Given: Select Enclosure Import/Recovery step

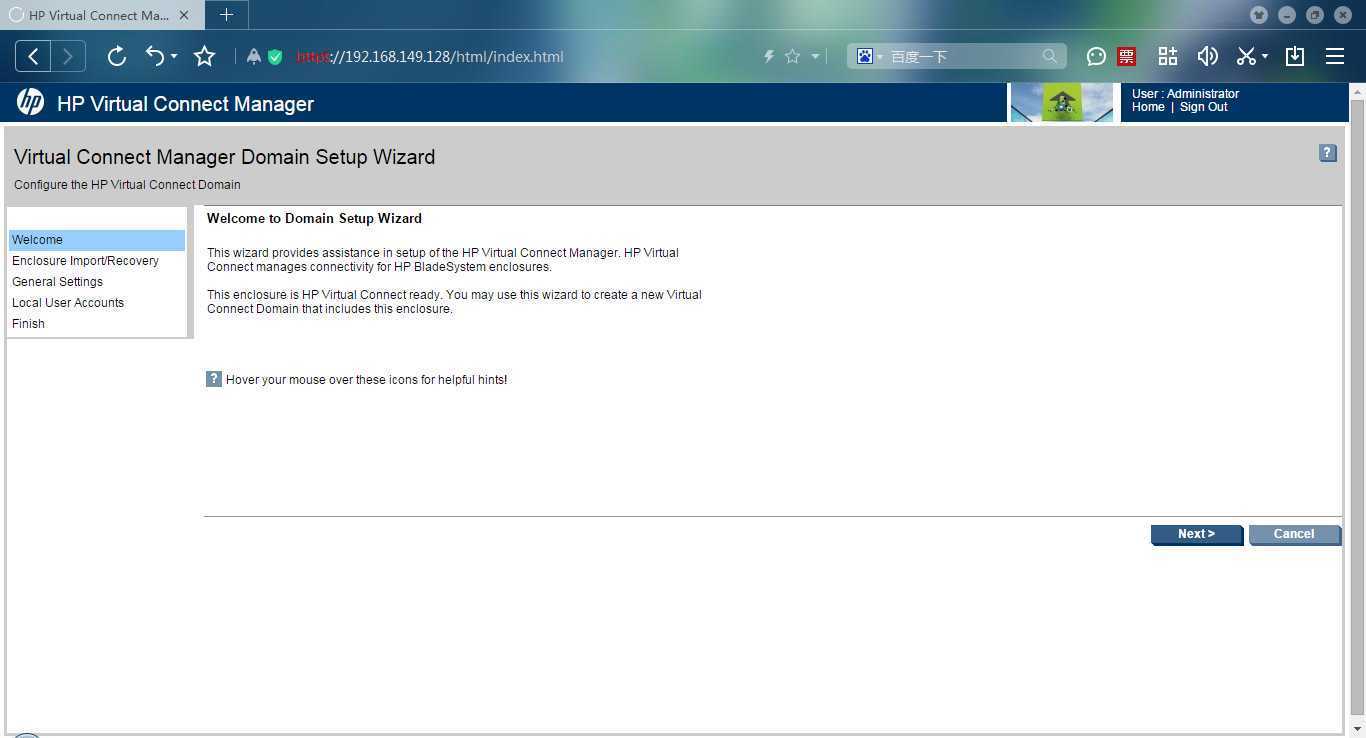Looking at the screenshot, I should point(97,261).
